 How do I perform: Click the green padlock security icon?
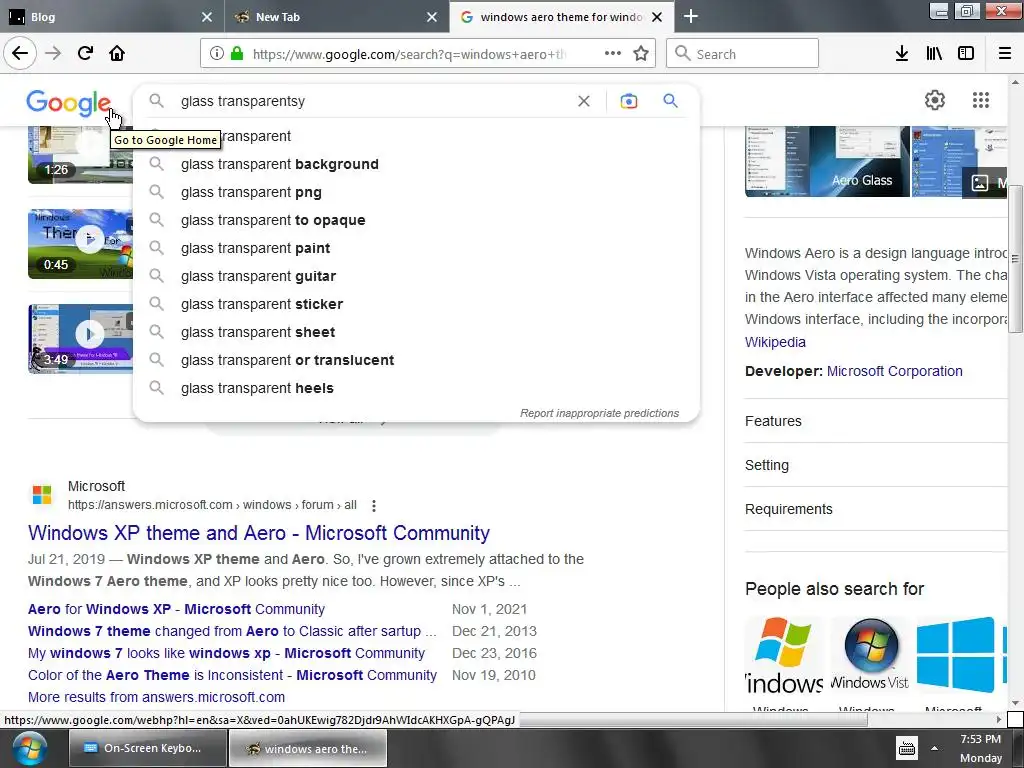(237, 54)
